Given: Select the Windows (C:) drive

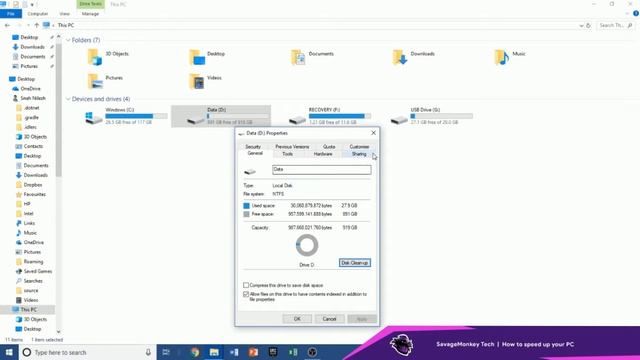Looking at the screenshot, I should point(125,116).
